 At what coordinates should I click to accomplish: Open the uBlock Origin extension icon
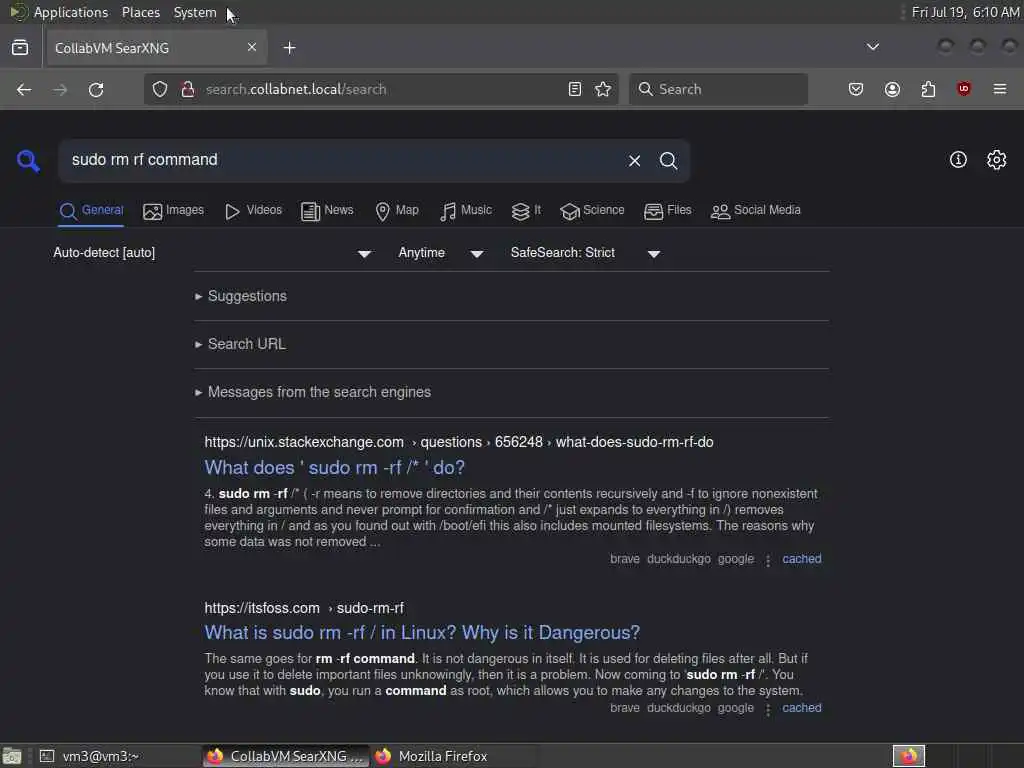963,89
